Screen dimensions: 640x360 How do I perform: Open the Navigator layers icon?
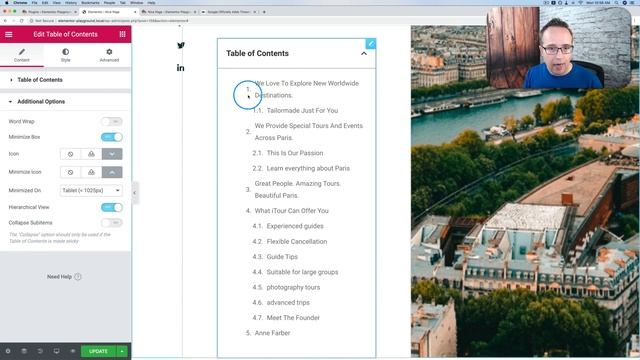pos(24,351)
